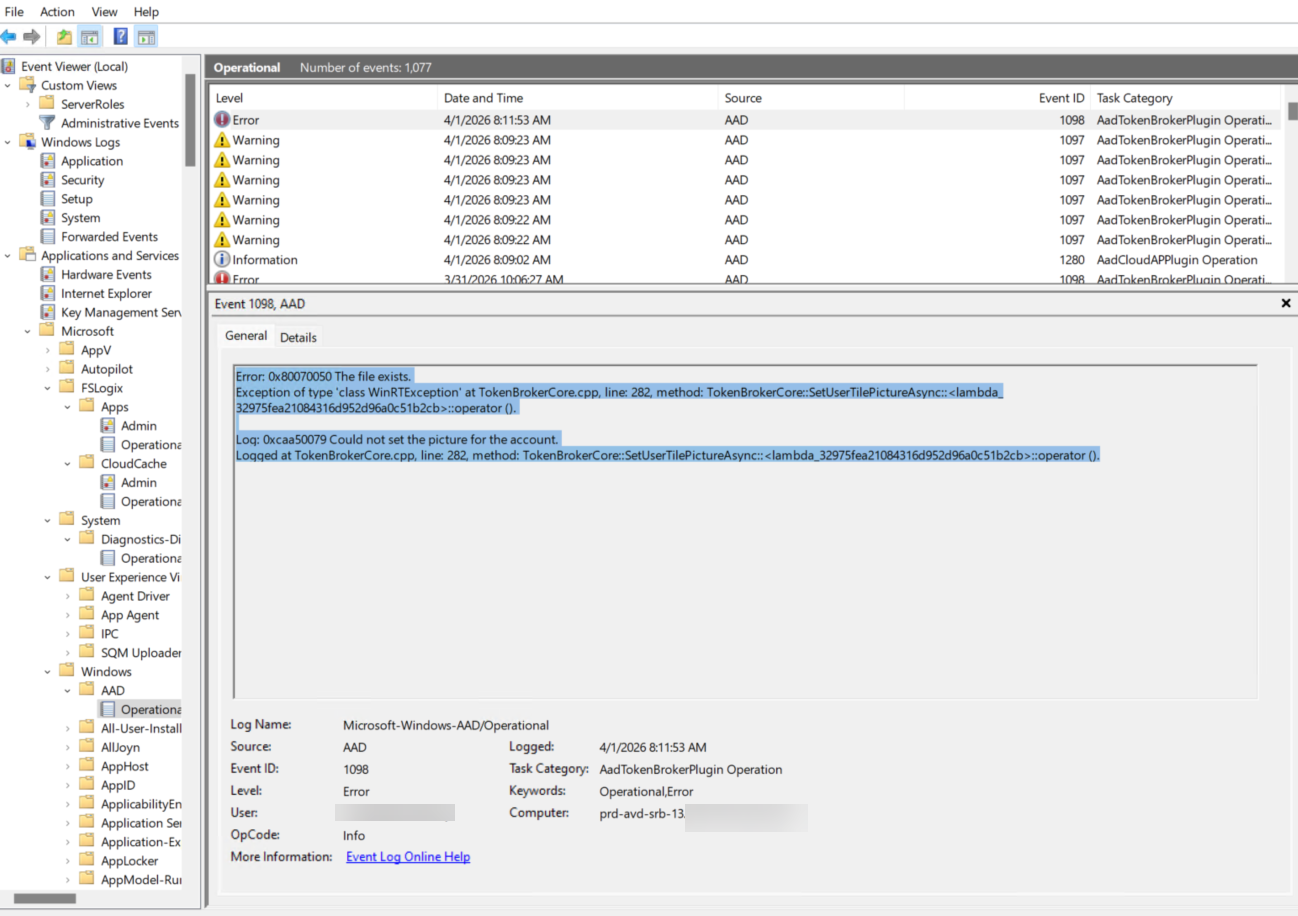This screenshot has height=916, width=1298.
Task: Click the console tree vertical scrollbar thumb
Action: [x=190, y=120]
